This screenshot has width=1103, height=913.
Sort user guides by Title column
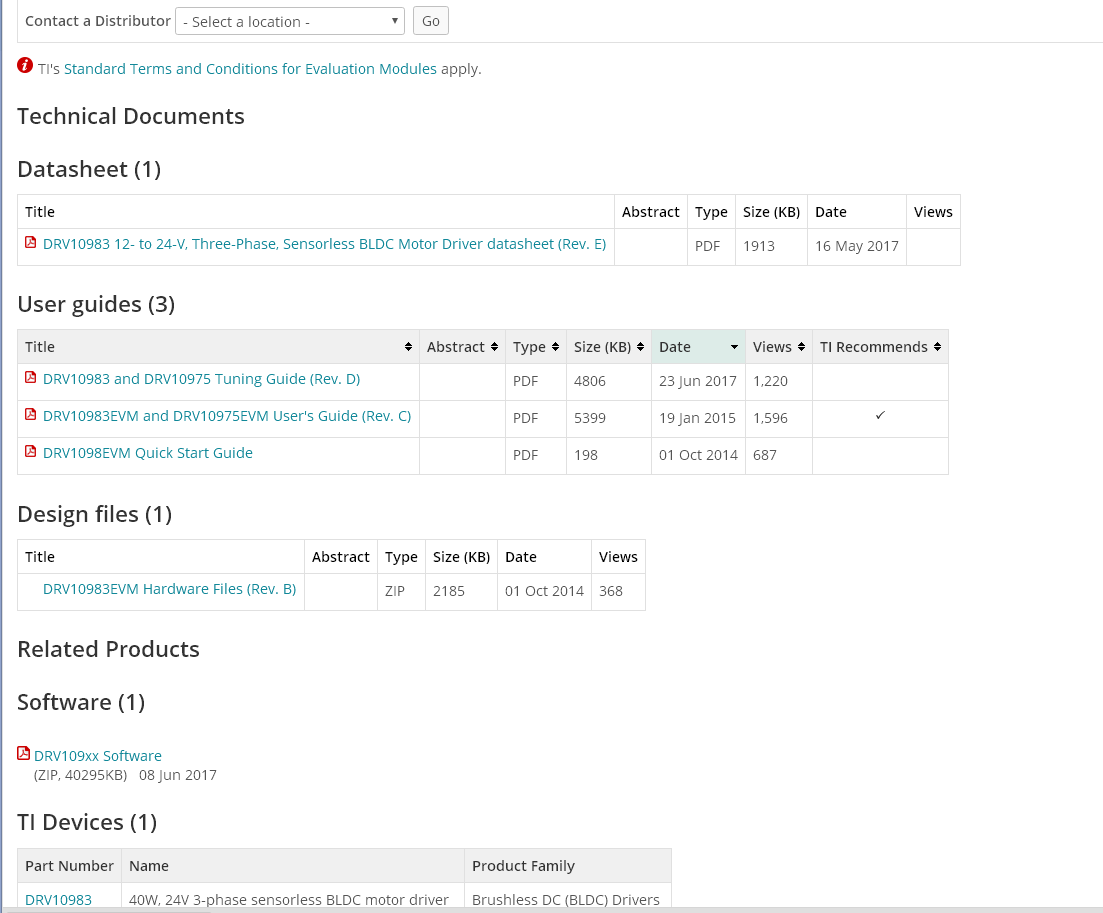point(218,347)
